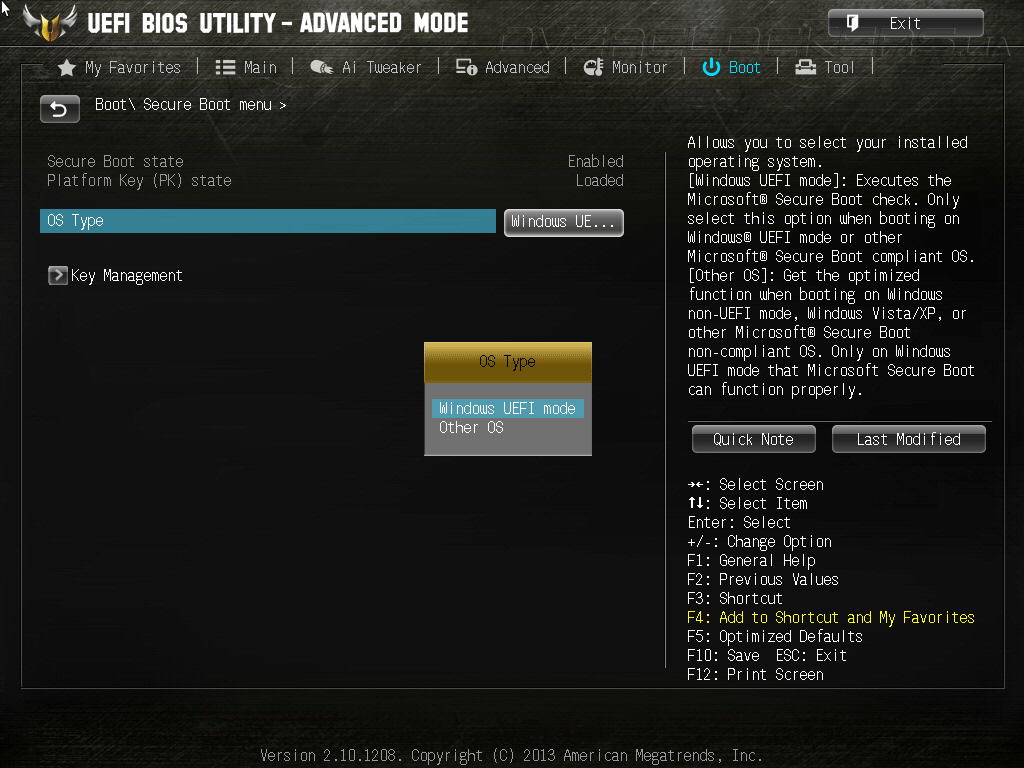
Task: Show Last Modified settings
Action: pyautogui.click(x=908, y=439)
